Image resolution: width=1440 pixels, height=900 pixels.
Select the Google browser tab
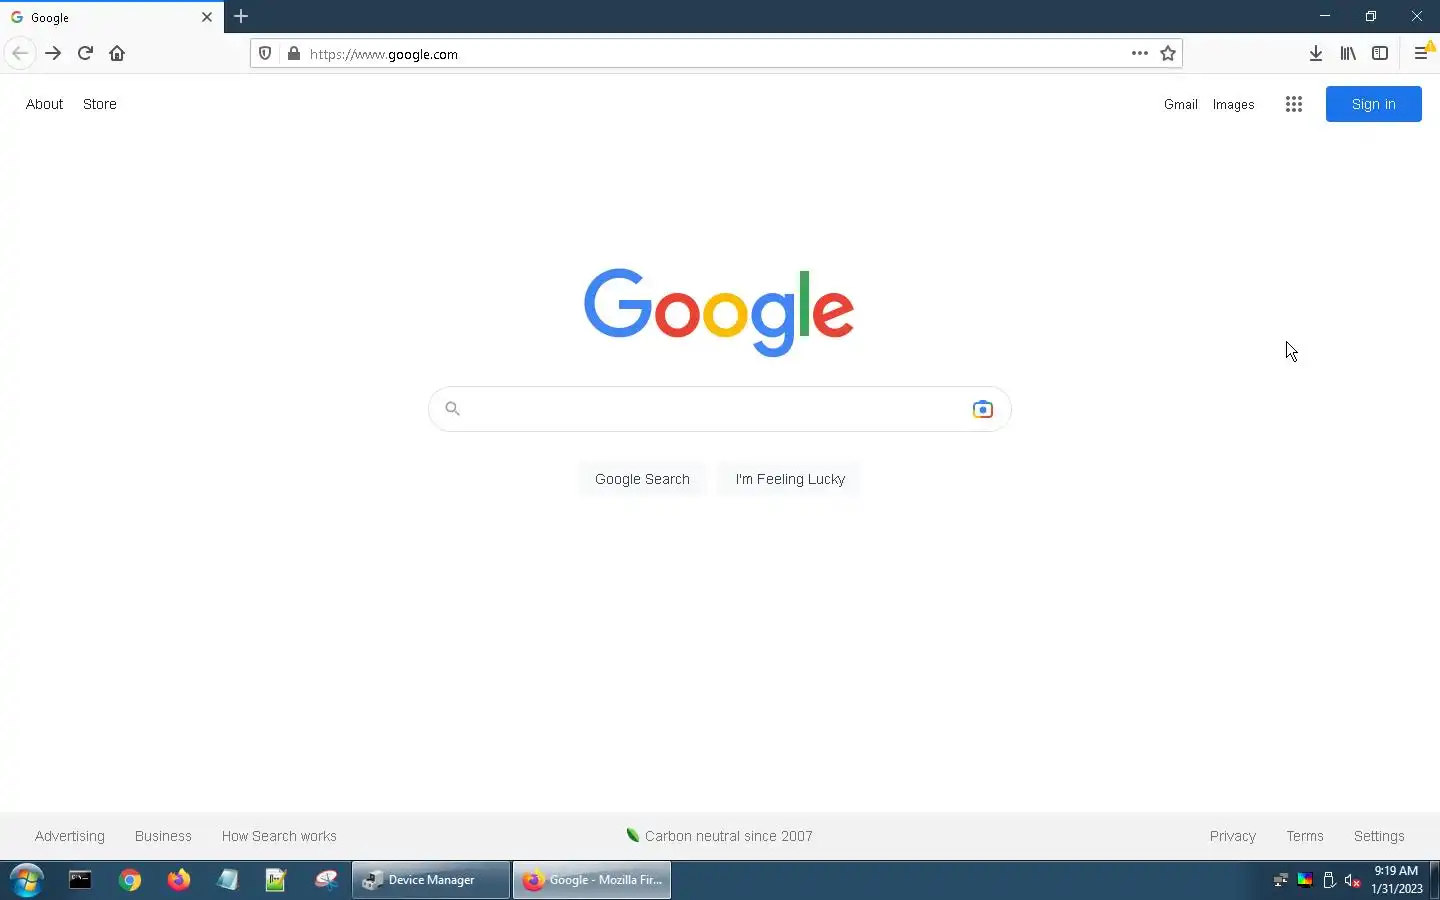click(x=112, y=17)
